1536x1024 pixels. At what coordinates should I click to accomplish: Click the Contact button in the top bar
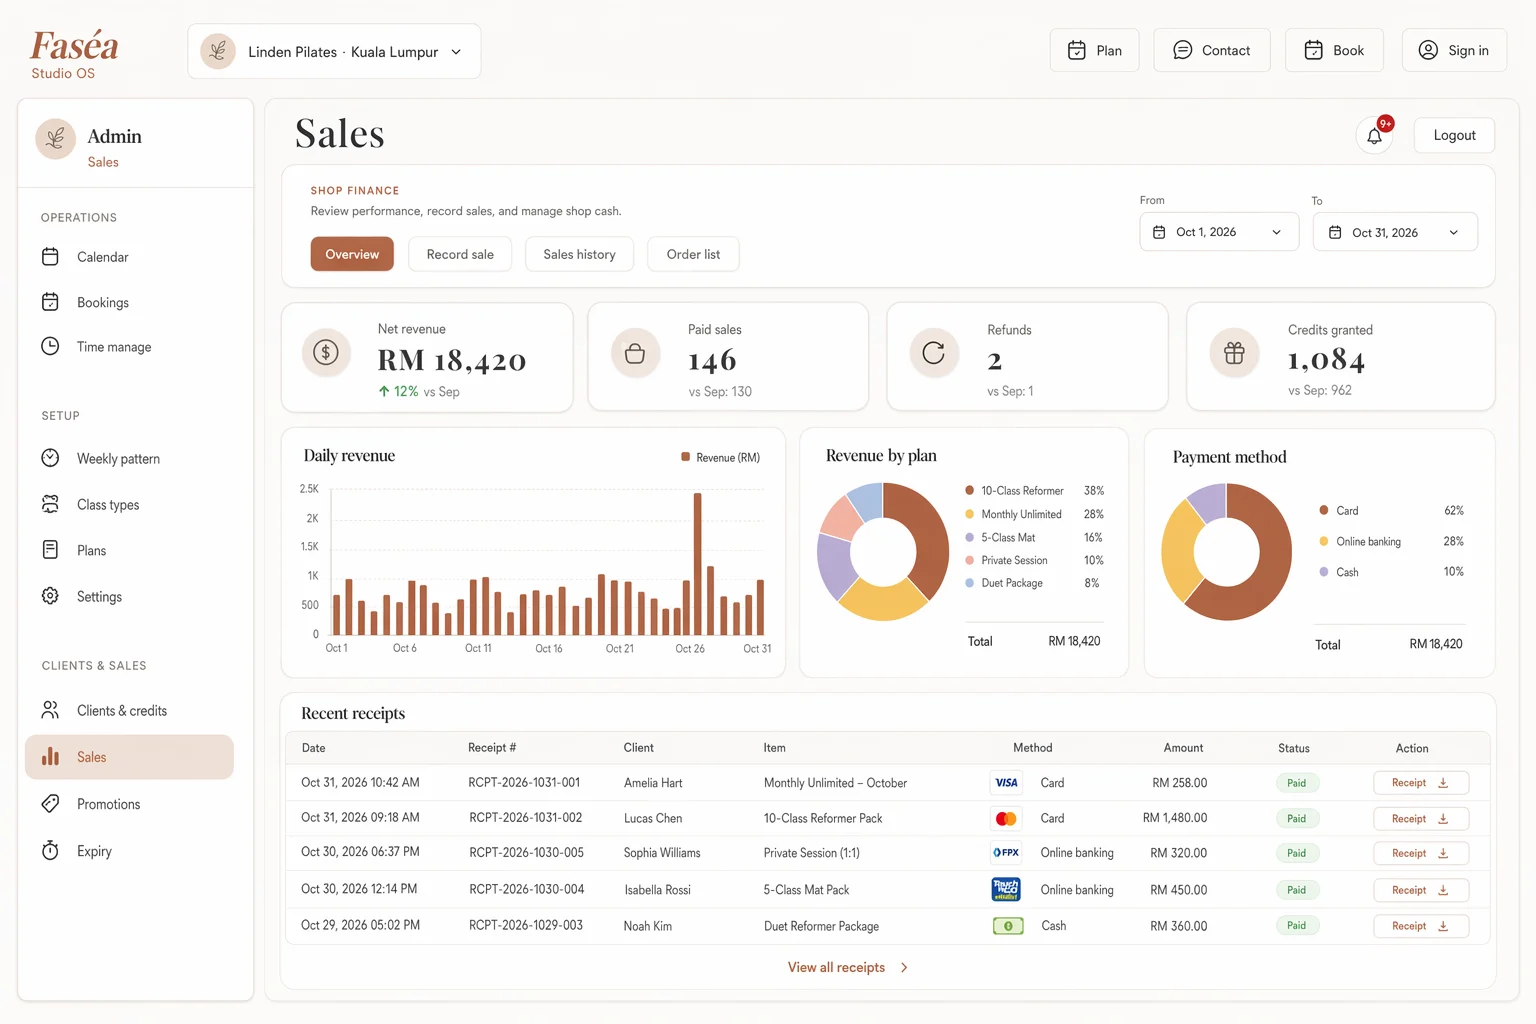tap(1211, 51)
